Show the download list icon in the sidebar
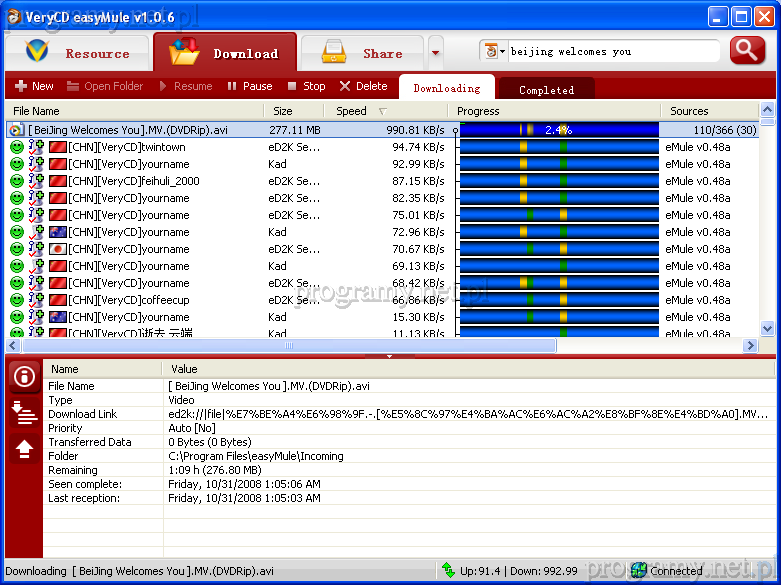This screenshot has height=585, width=781. tap(24, 413)
